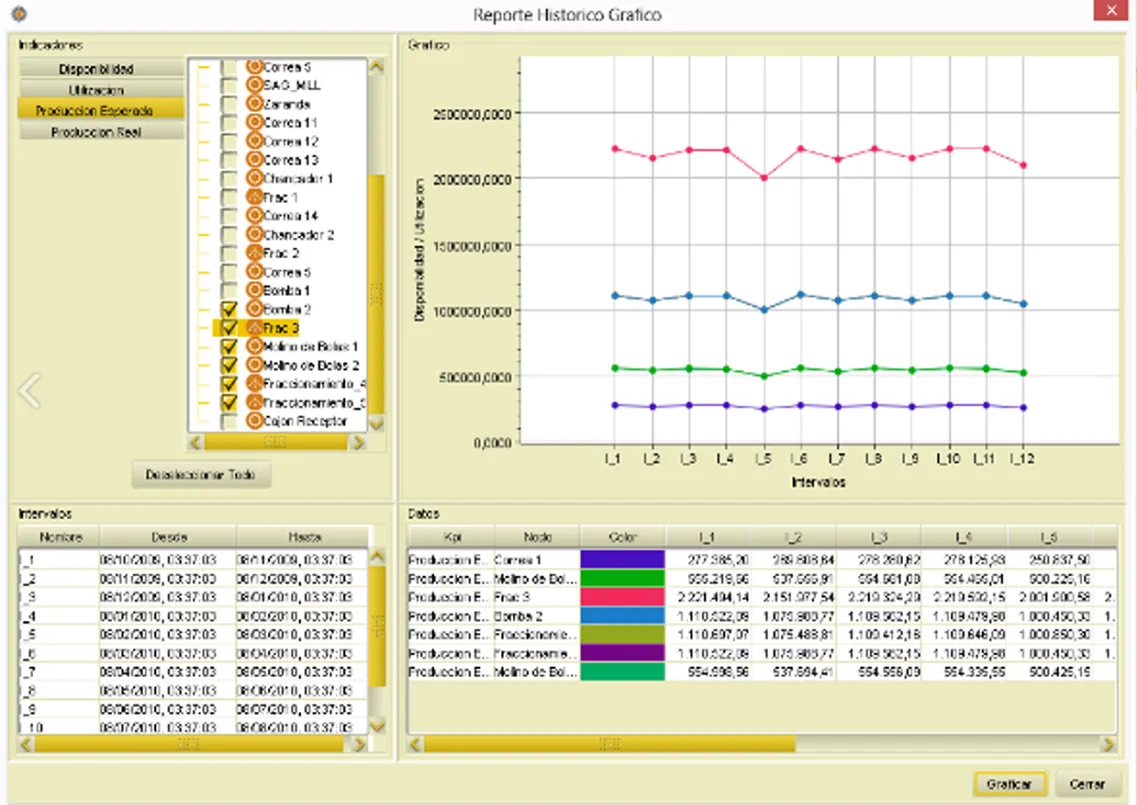Click the Bomba 2 node icon
Image resolution: width=1137 pixels, height=805 pixels.
[x=254, y=309]
